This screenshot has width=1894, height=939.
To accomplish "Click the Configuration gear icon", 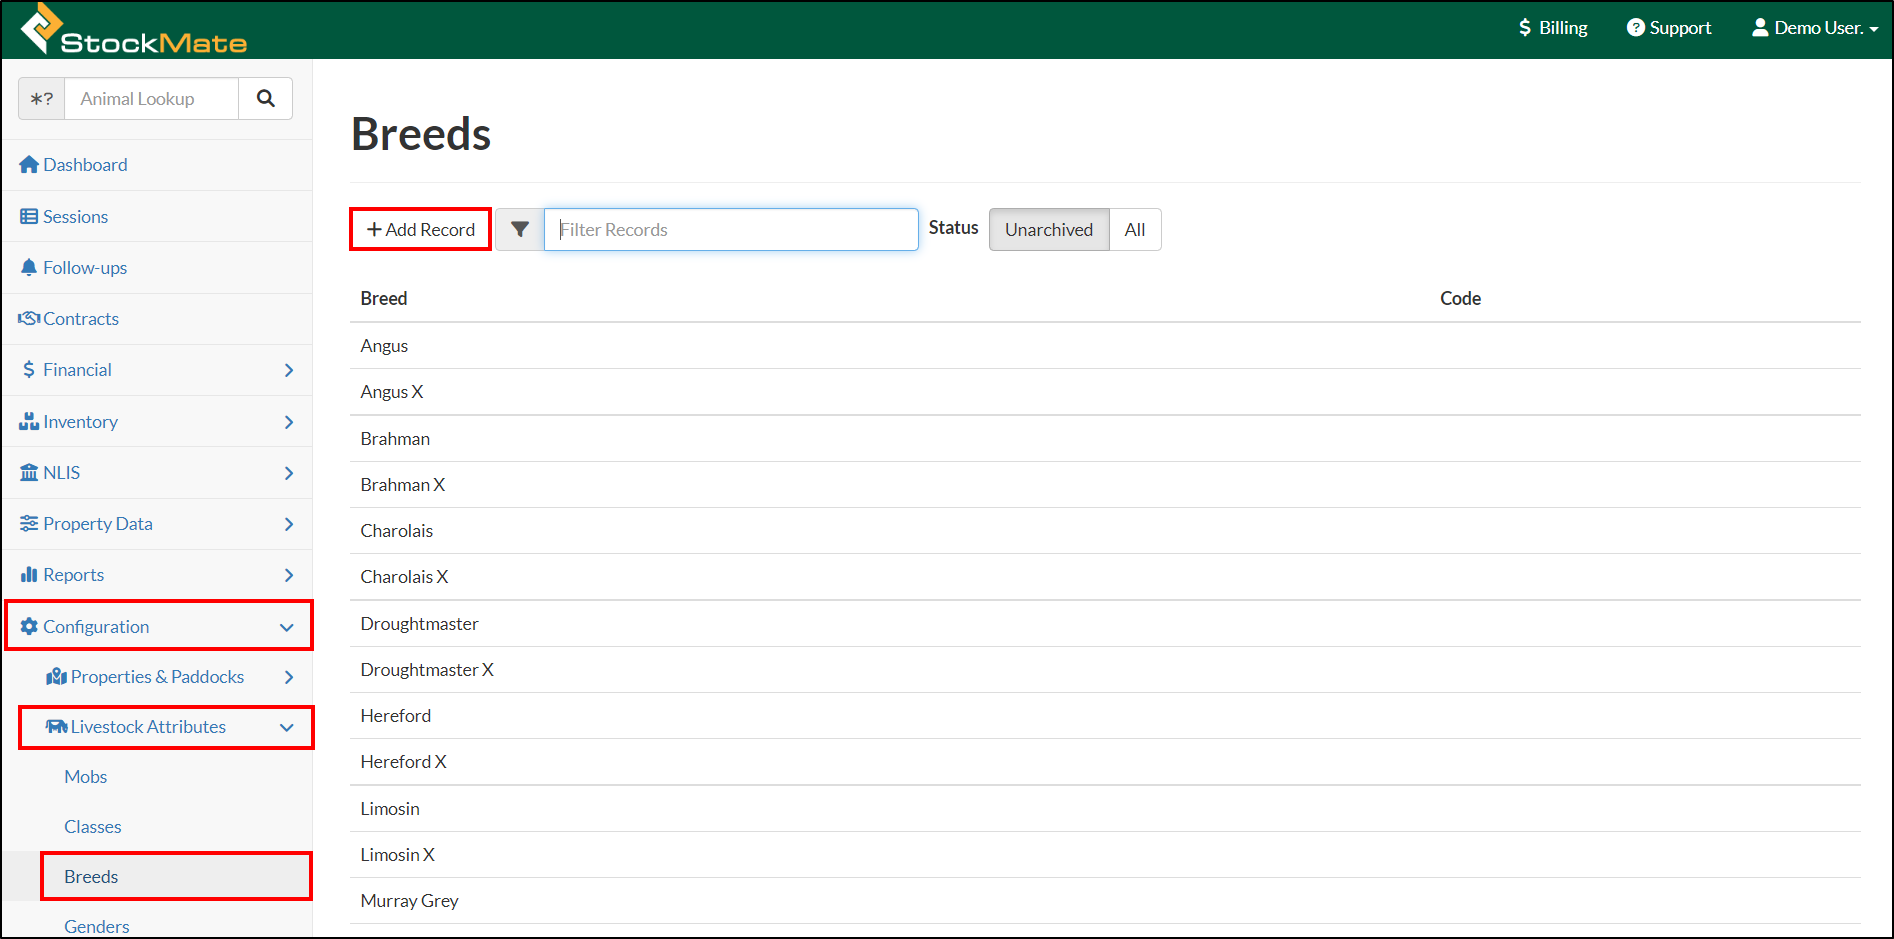I will pyautogui.click(x=29, y=626).
